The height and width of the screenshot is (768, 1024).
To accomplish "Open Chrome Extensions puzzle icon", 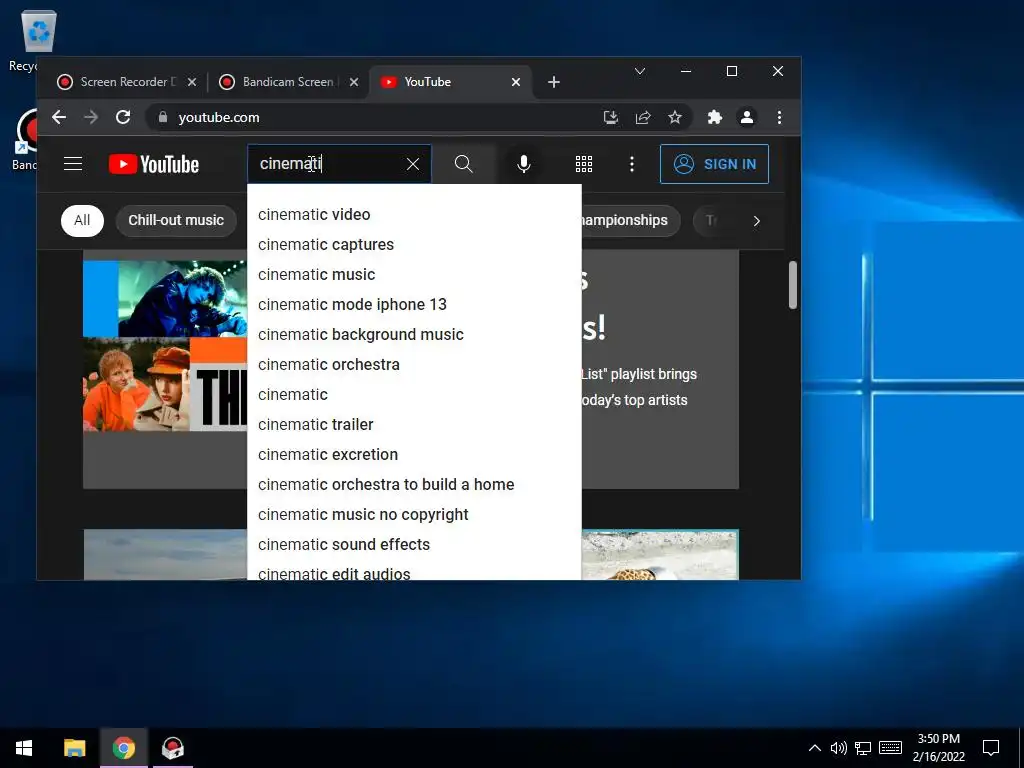I will (714, 118).
